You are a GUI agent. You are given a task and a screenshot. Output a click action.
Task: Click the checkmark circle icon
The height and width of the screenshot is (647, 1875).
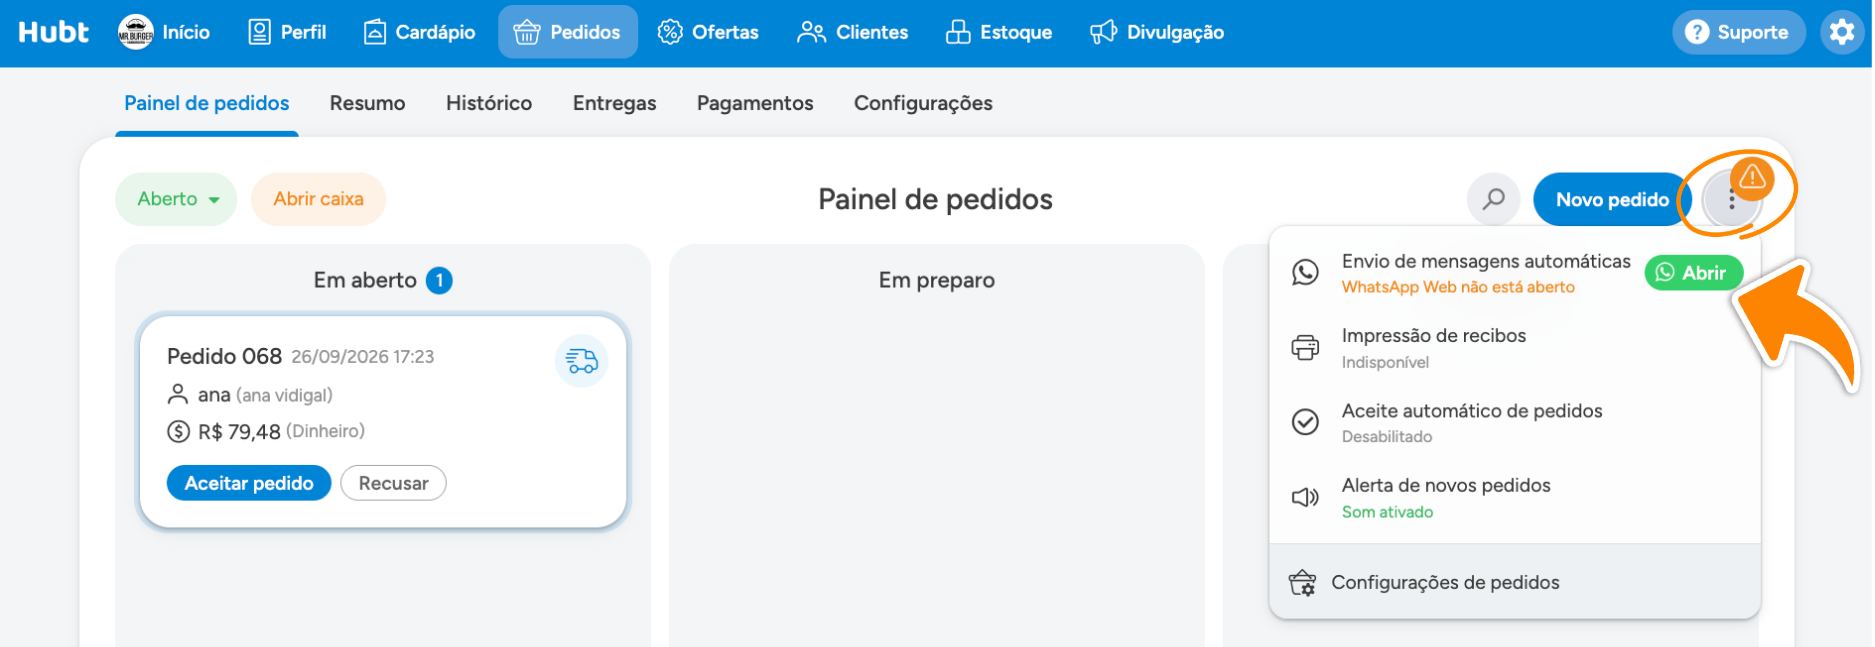click(1305, 422)
